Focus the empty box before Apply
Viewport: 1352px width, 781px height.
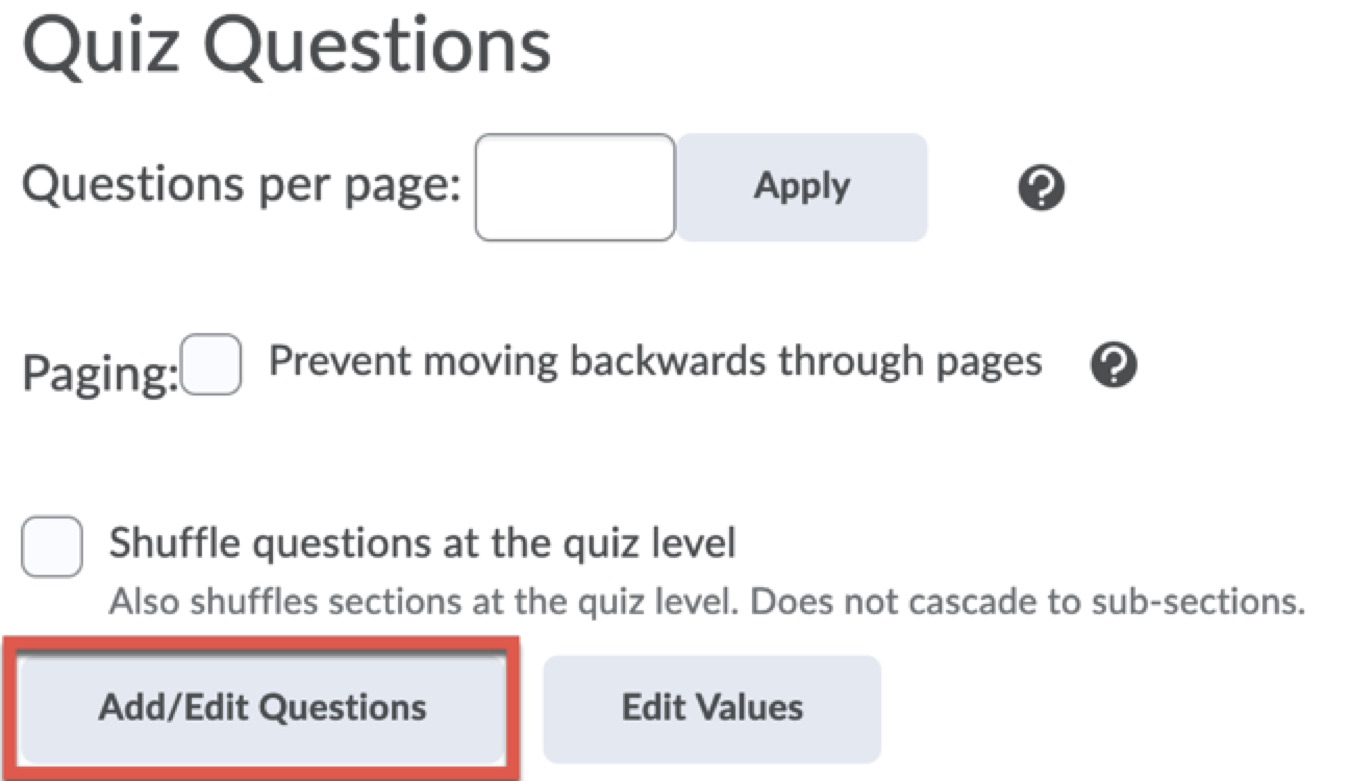click(x=575, y=187)
